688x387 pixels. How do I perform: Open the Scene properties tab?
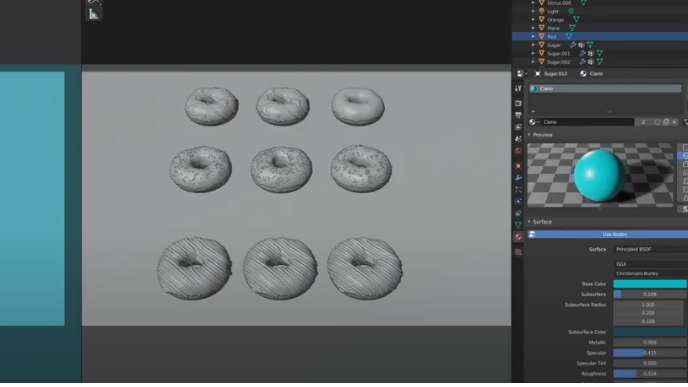click(518, 139)
